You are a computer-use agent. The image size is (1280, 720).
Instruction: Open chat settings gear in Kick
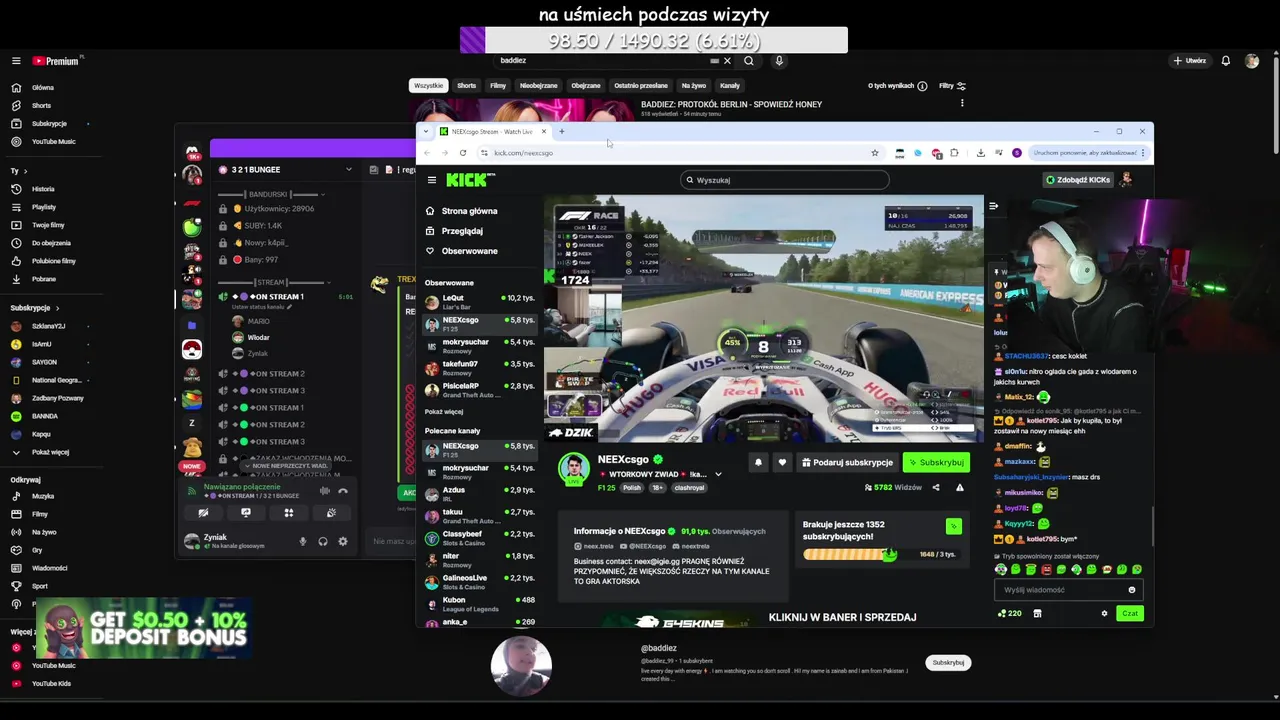pos(1104,613)
